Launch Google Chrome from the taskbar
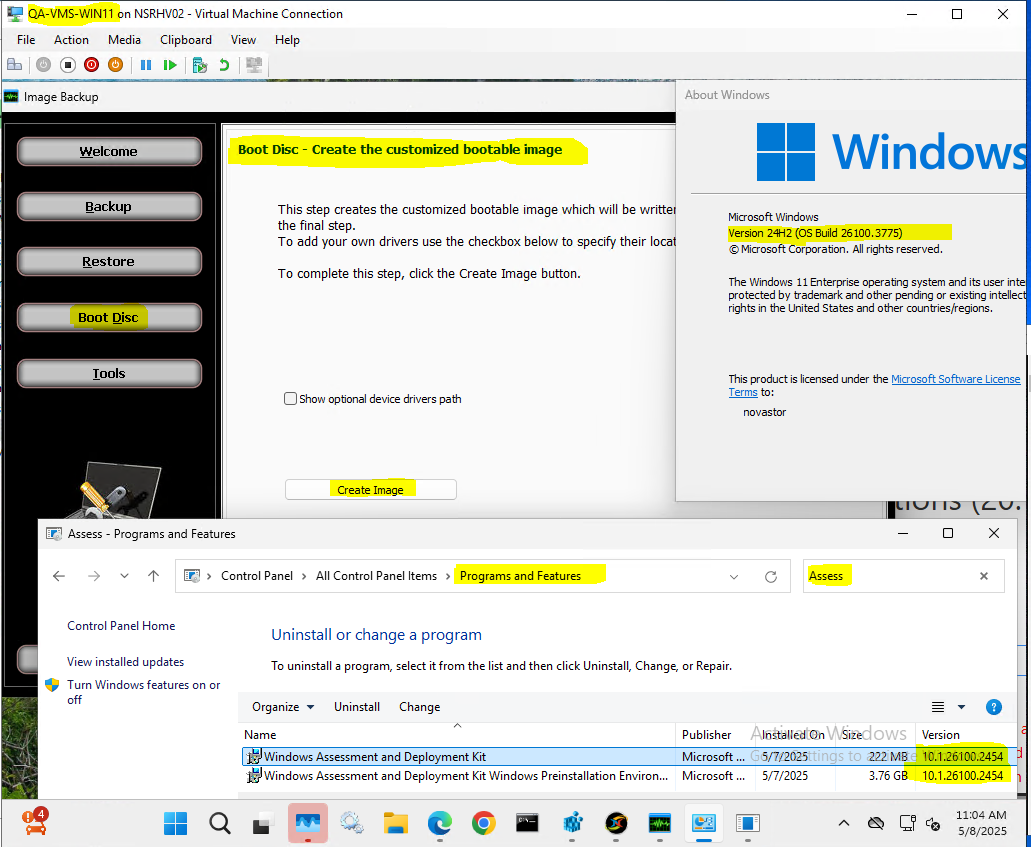The image size is (1031, 847). click(x=483, y=823)
